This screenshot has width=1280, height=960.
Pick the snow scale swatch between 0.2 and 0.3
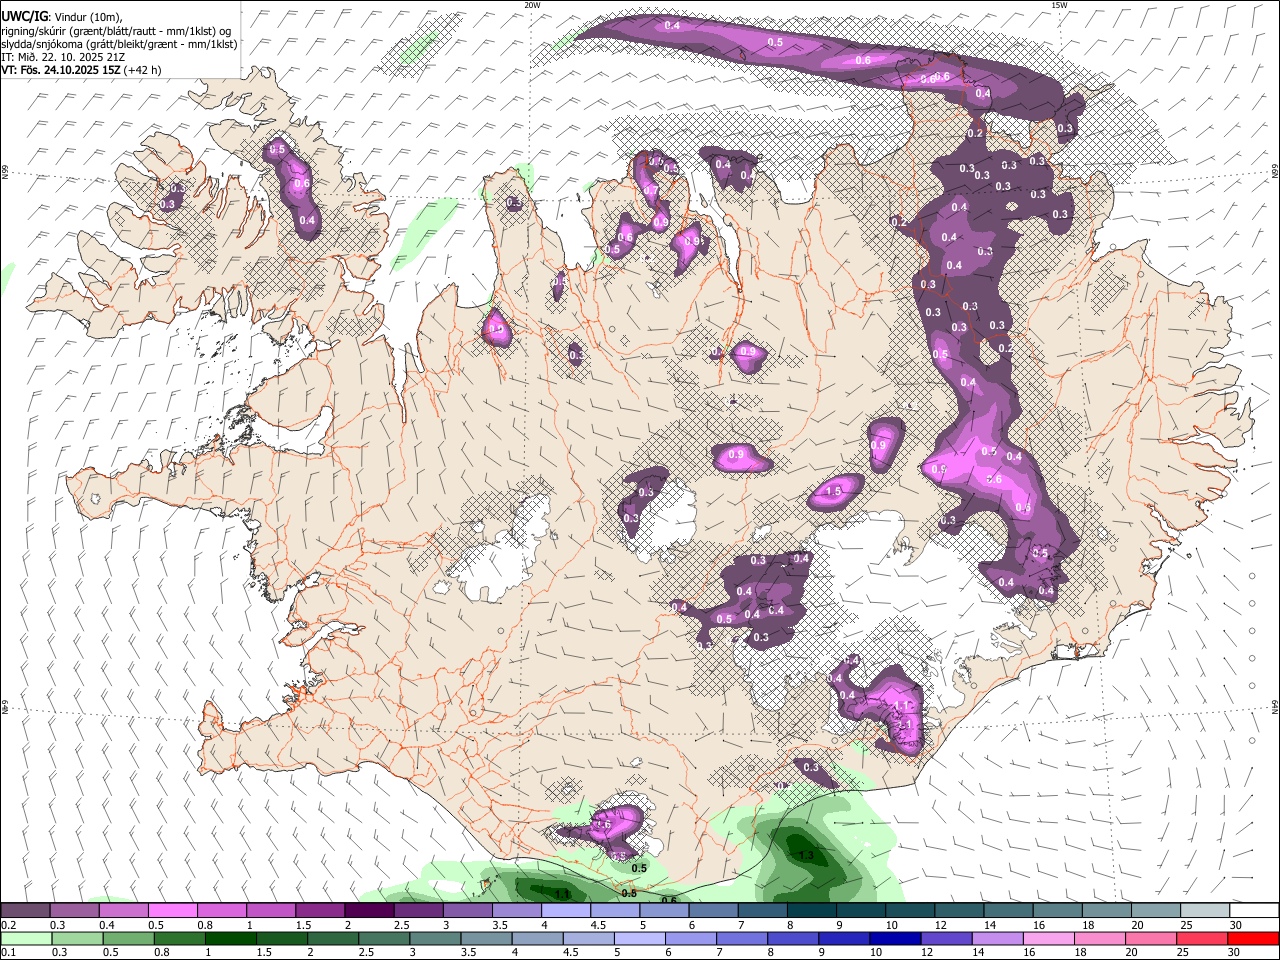25,910
